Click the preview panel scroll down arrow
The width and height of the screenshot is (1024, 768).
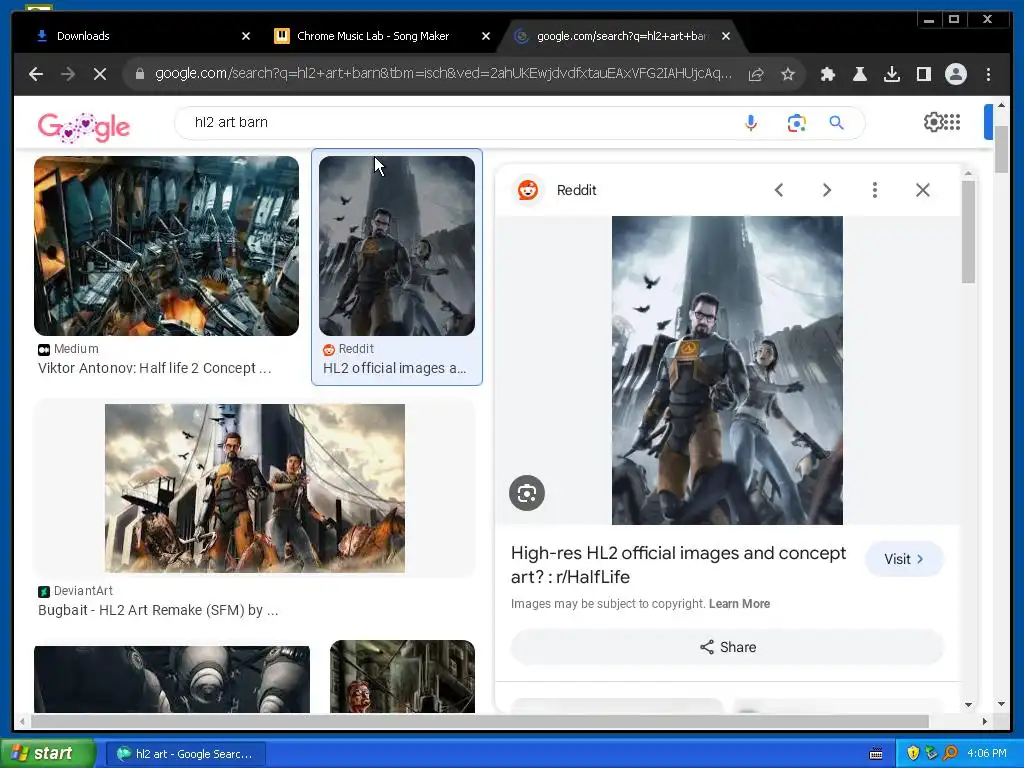(968, 705)
